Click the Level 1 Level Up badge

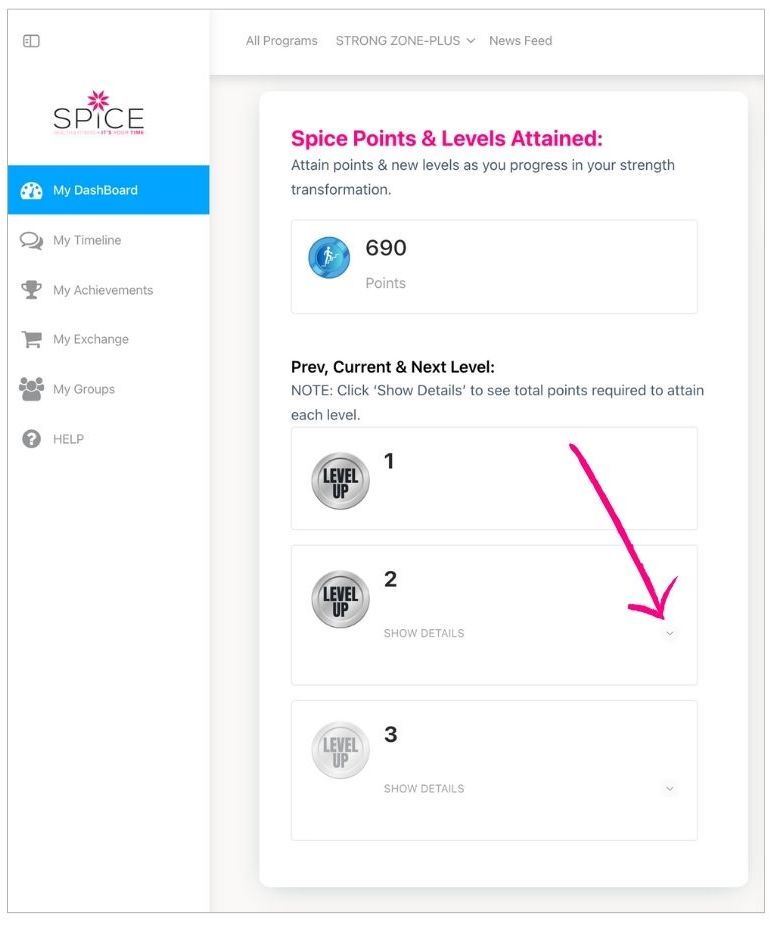pos(340,481)
